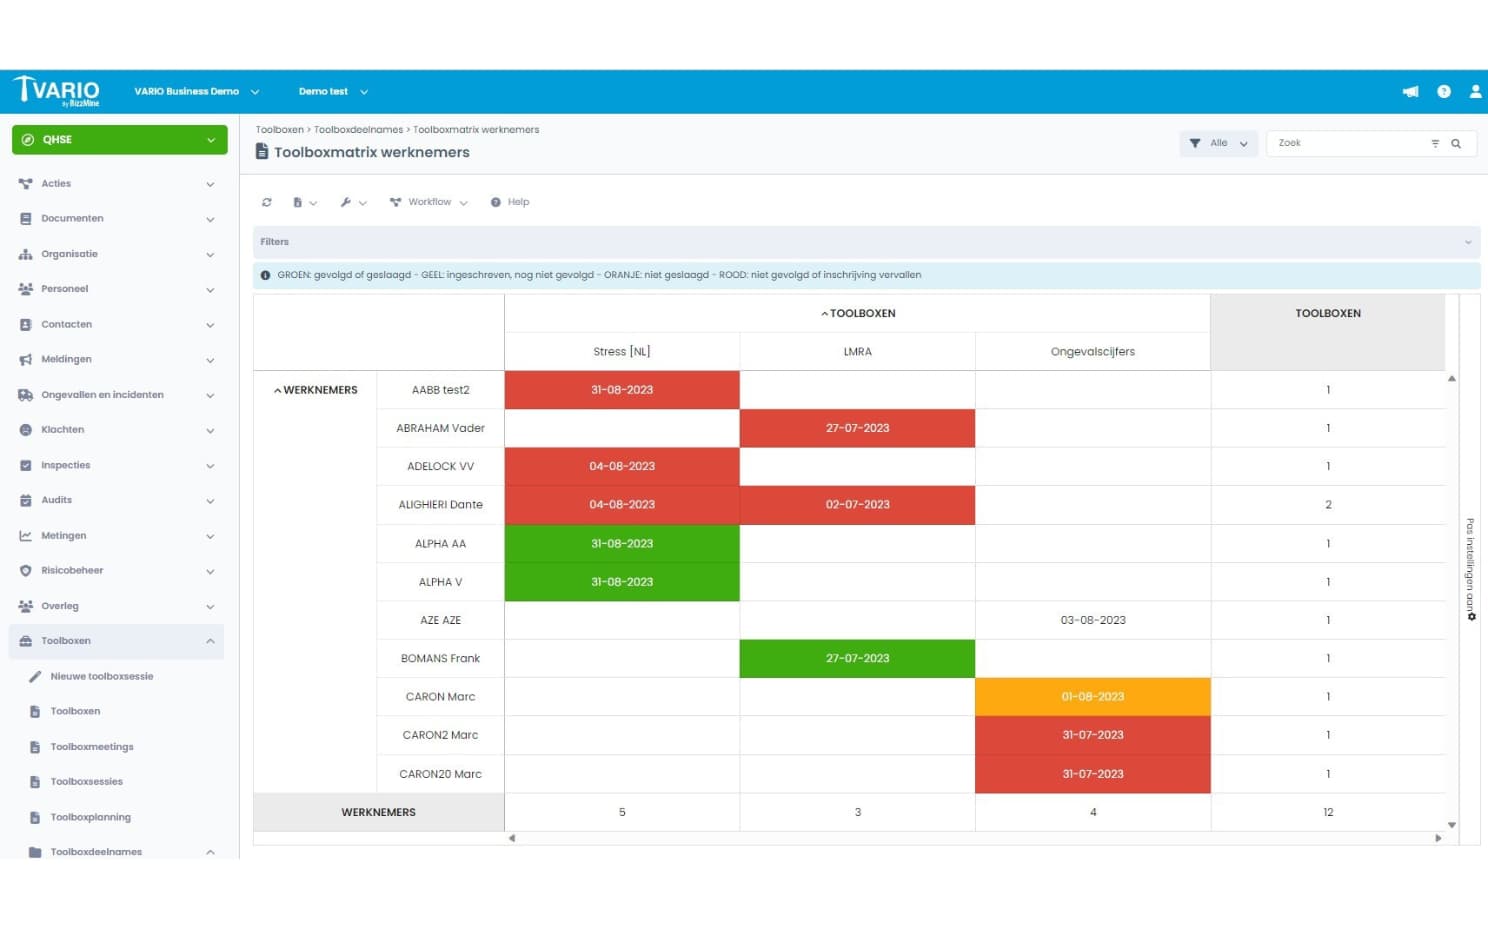The width and height of the screenshot is (1488, 928).
Task: Open the Workflow dropdown
Action: [x=429, y=202]
